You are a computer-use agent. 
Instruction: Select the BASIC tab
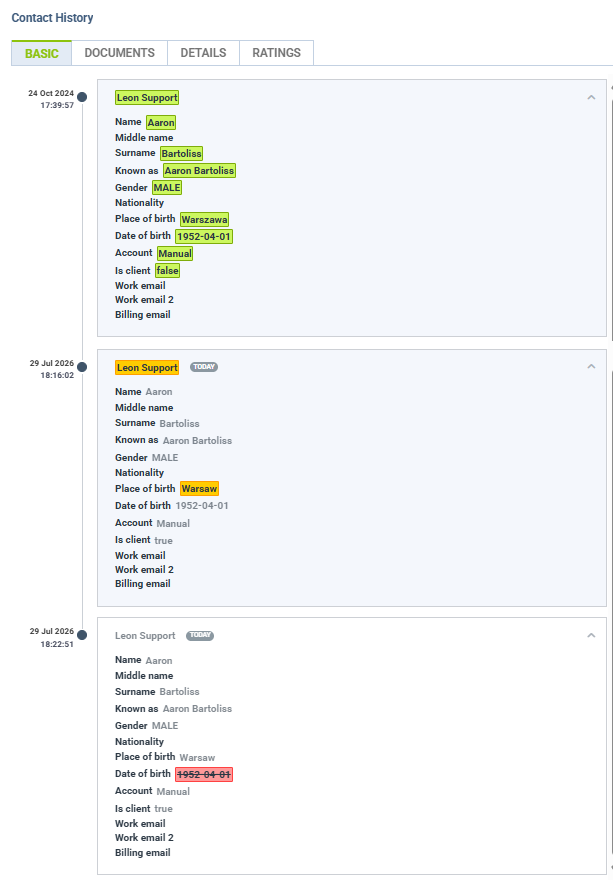[42, 53]
